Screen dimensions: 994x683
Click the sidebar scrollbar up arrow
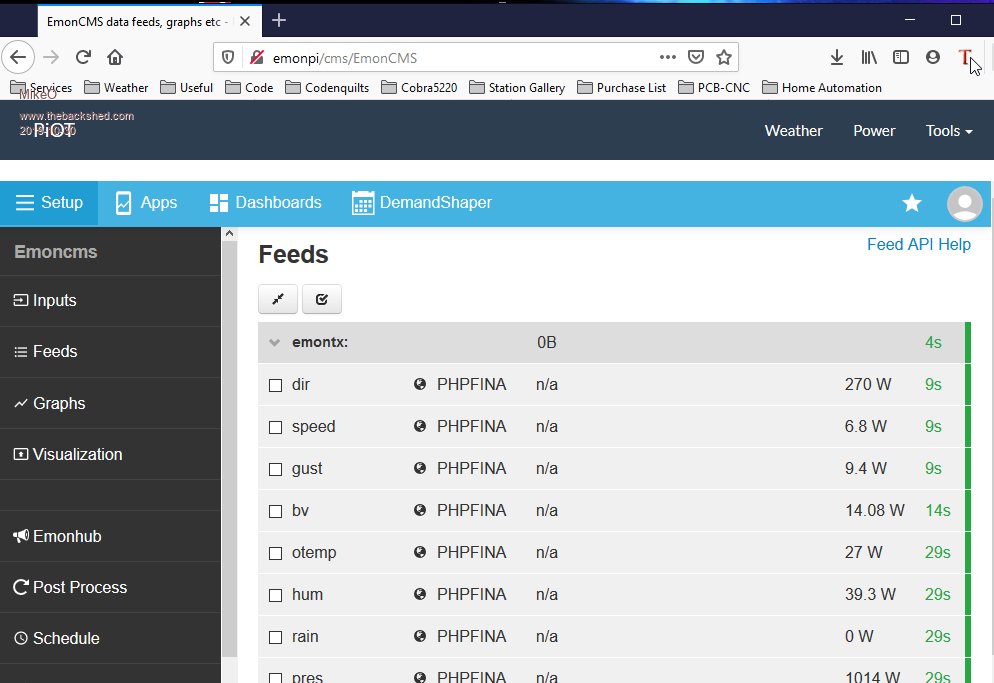tap(228, 234)
